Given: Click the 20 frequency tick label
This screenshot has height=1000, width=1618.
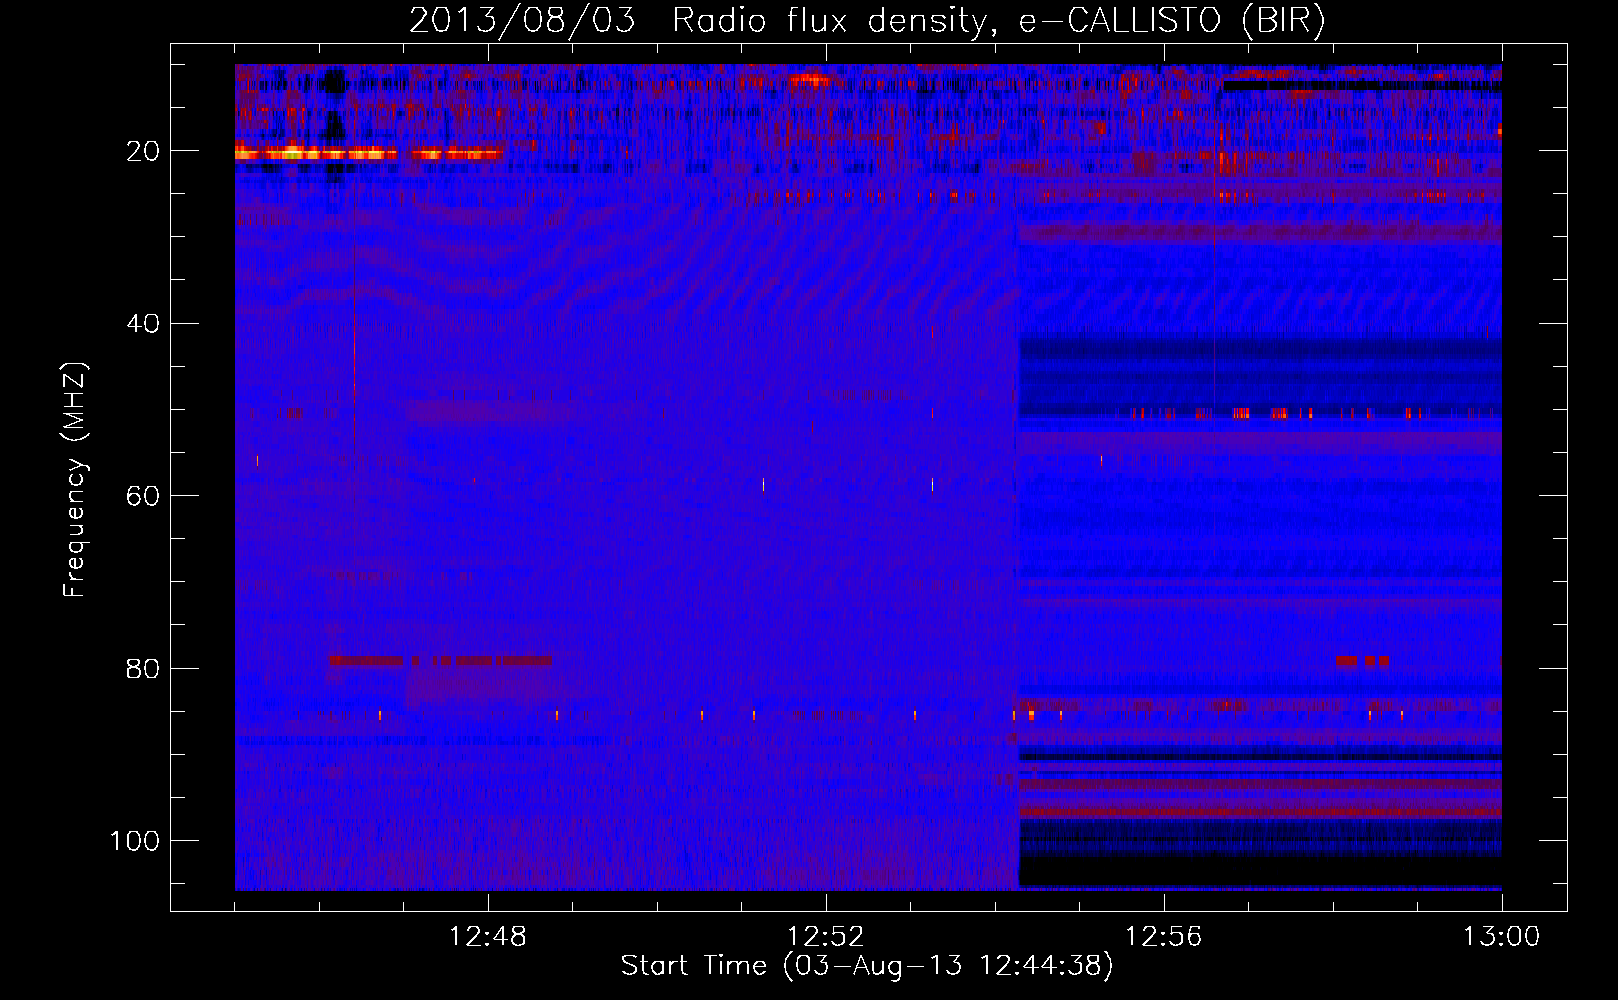Looking at the screenshot, I should (143, 151).
